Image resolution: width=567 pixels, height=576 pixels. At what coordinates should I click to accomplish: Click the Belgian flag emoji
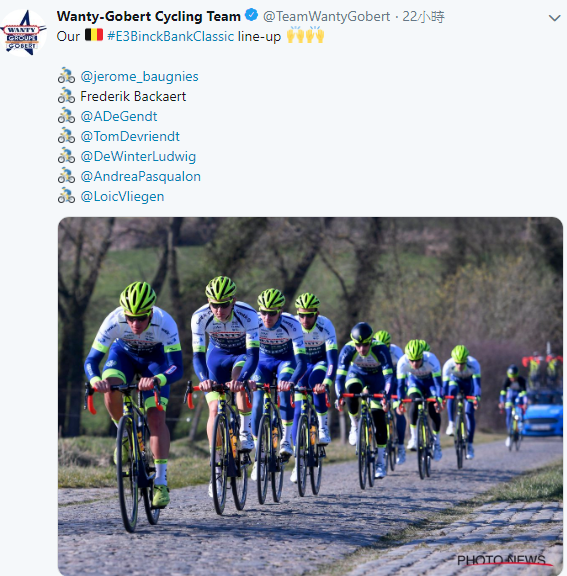pyautogui.click(x=94, y=35)
